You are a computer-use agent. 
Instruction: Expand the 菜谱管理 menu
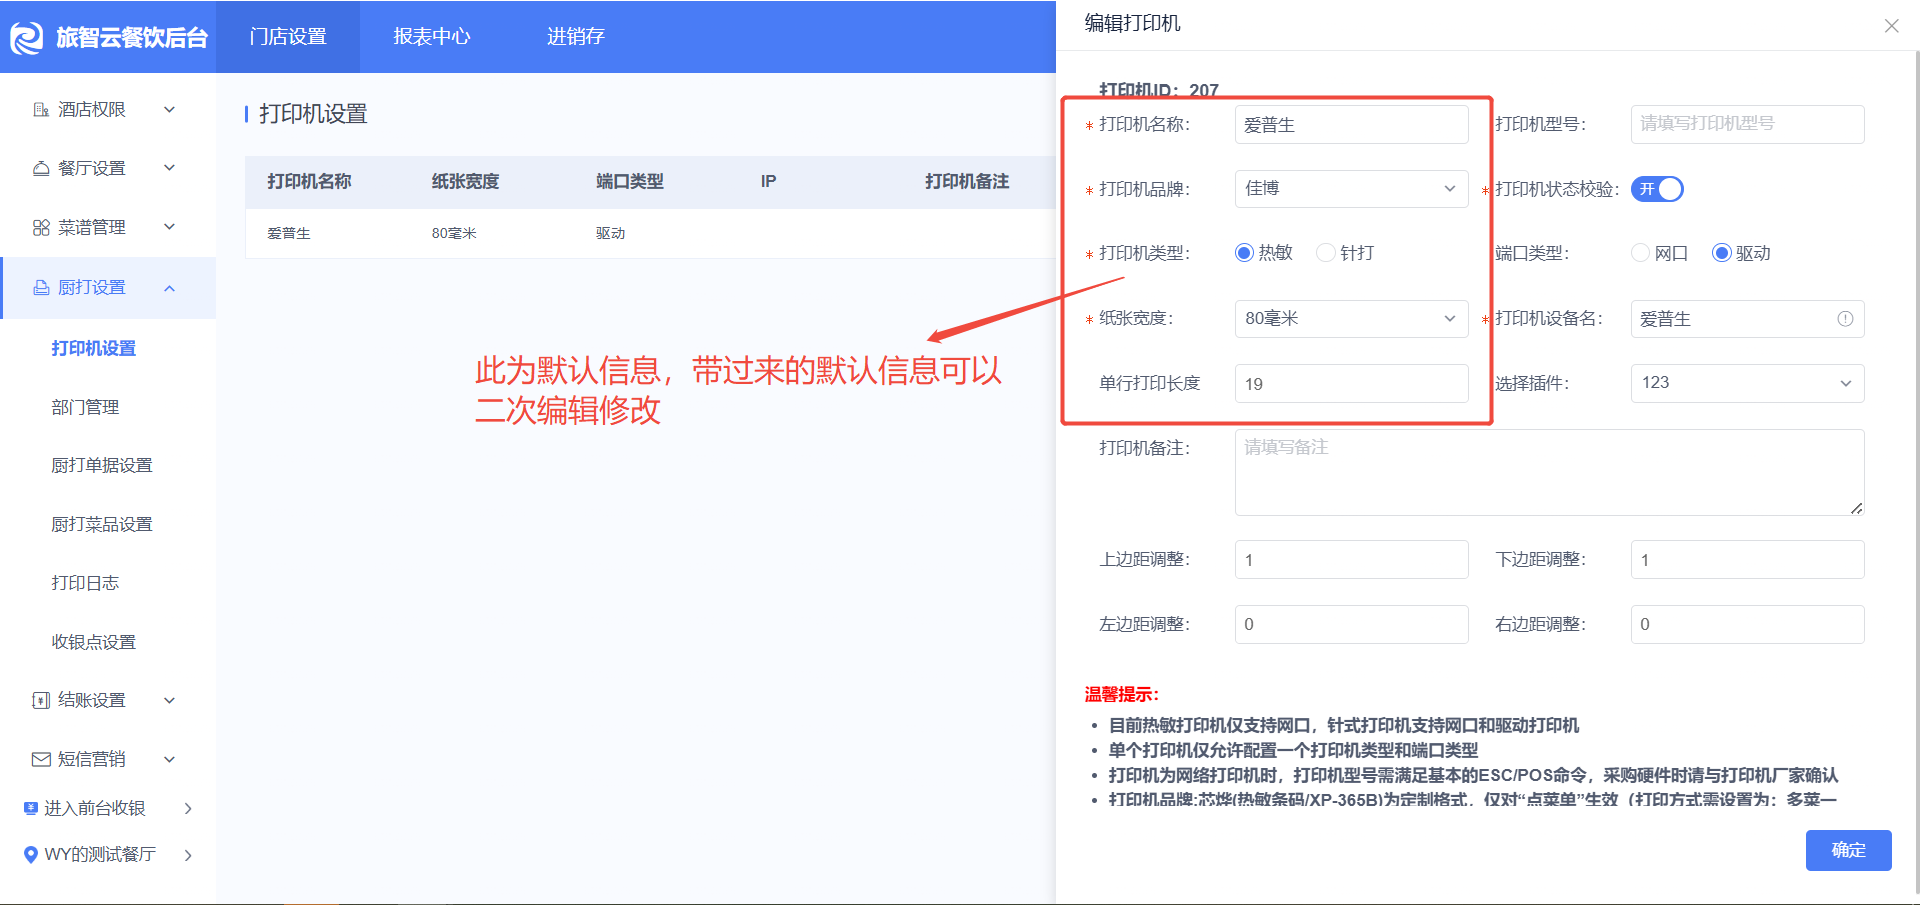pos(169,228)
